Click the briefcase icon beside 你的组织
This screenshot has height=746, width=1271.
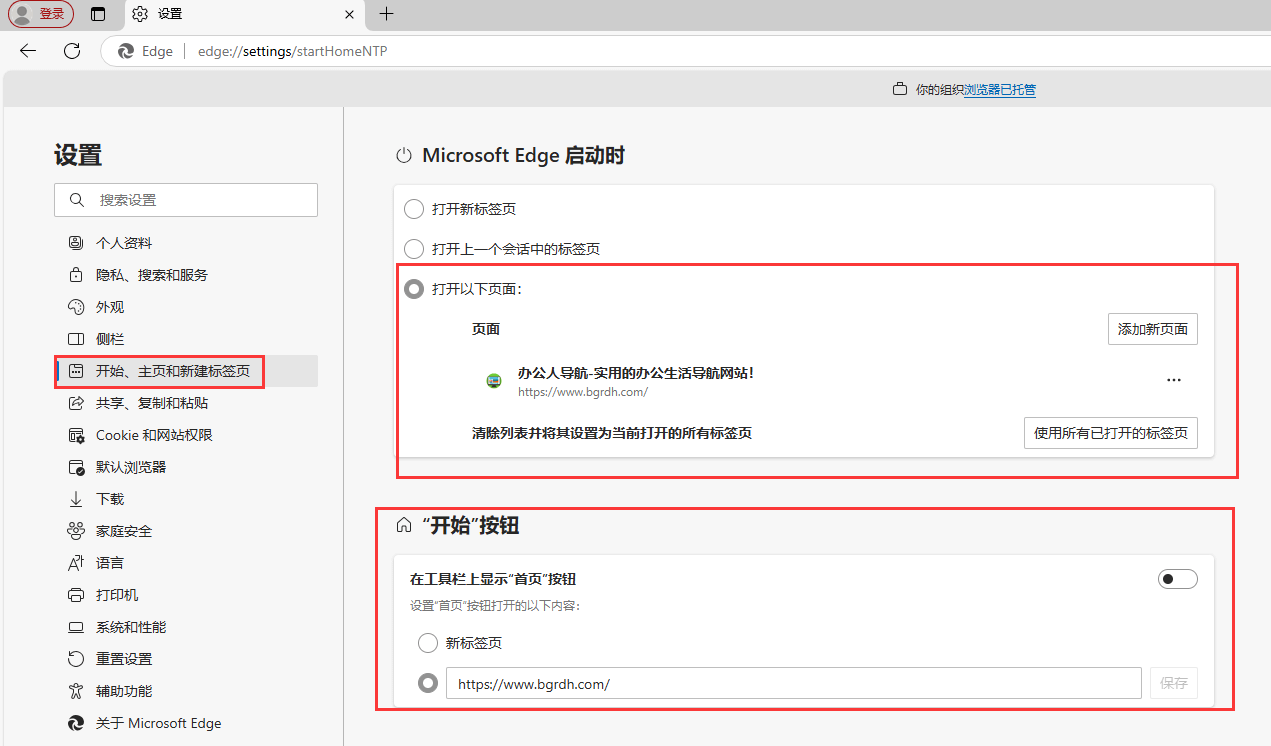point(899,89)
